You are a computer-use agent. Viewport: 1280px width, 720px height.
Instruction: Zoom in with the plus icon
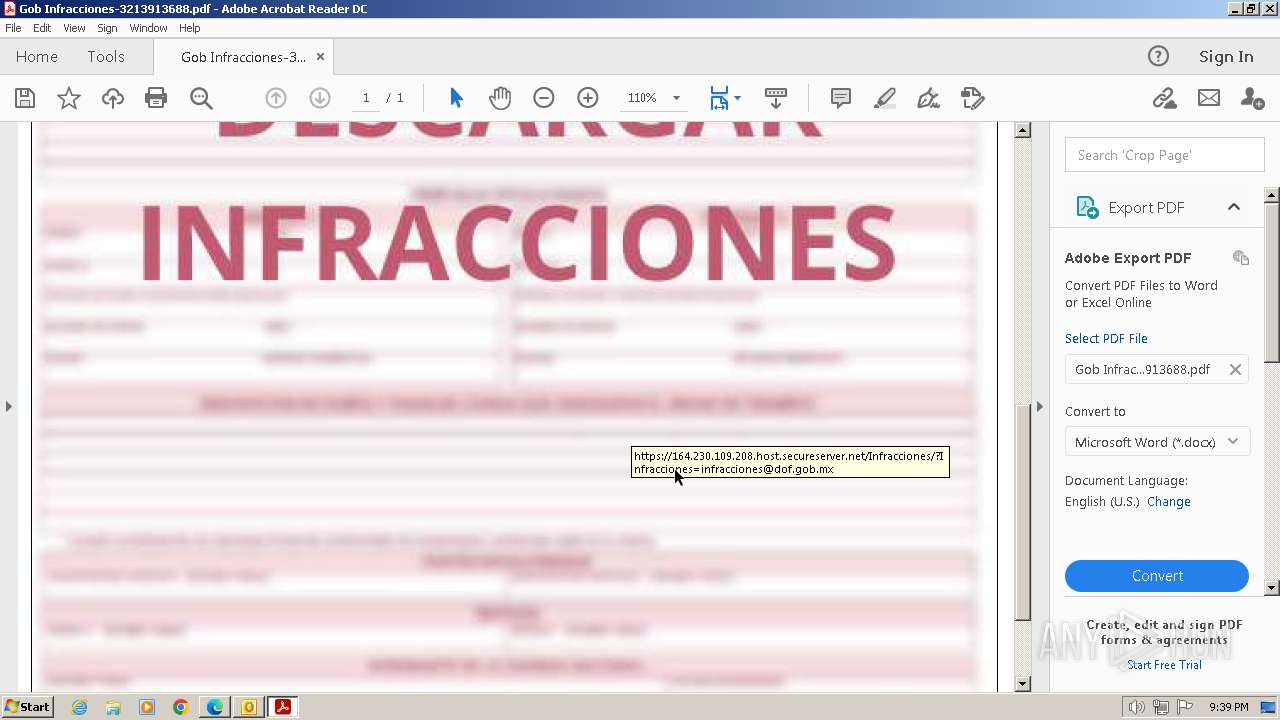[588, 98]
